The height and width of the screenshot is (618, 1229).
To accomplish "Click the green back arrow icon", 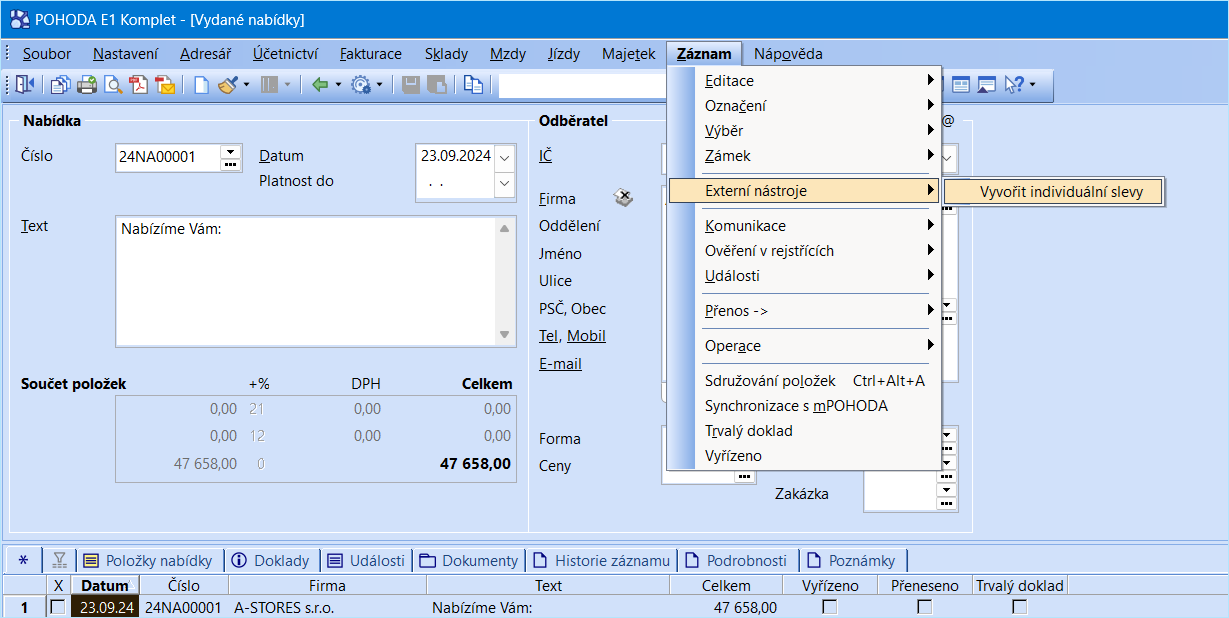I will tap(320, 86).
